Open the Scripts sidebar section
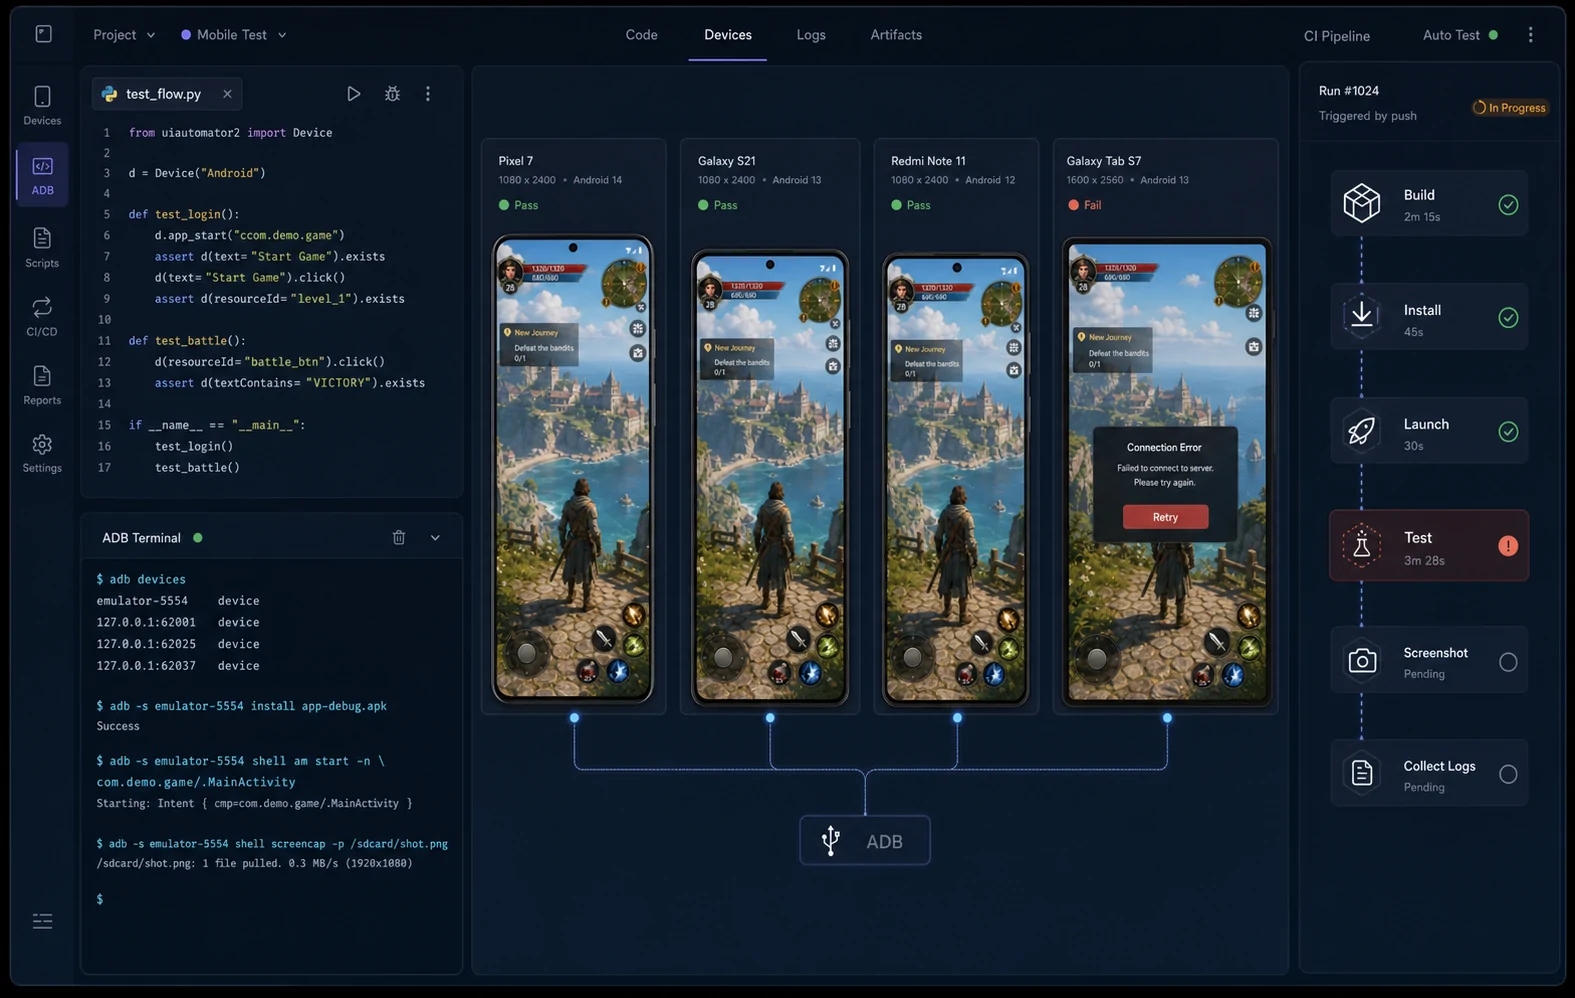The width and height of the screenshot is (1575, 998). pyautogui.click(x=42, y=247)
